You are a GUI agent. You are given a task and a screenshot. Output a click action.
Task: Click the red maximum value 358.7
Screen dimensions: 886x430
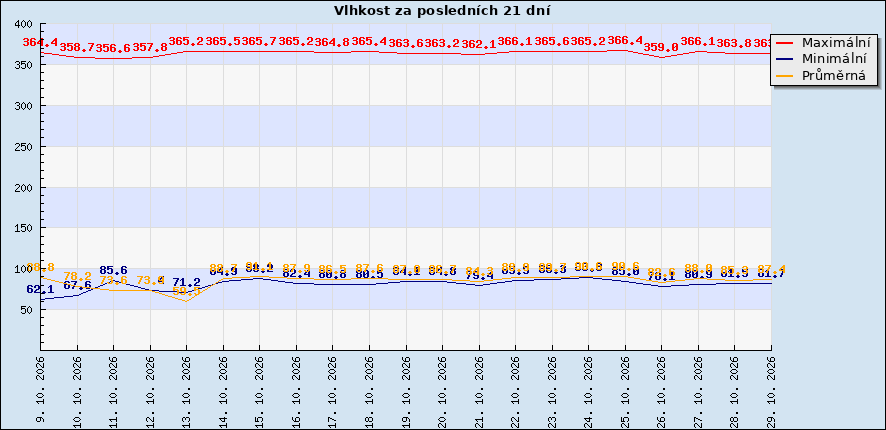point(77,47)
